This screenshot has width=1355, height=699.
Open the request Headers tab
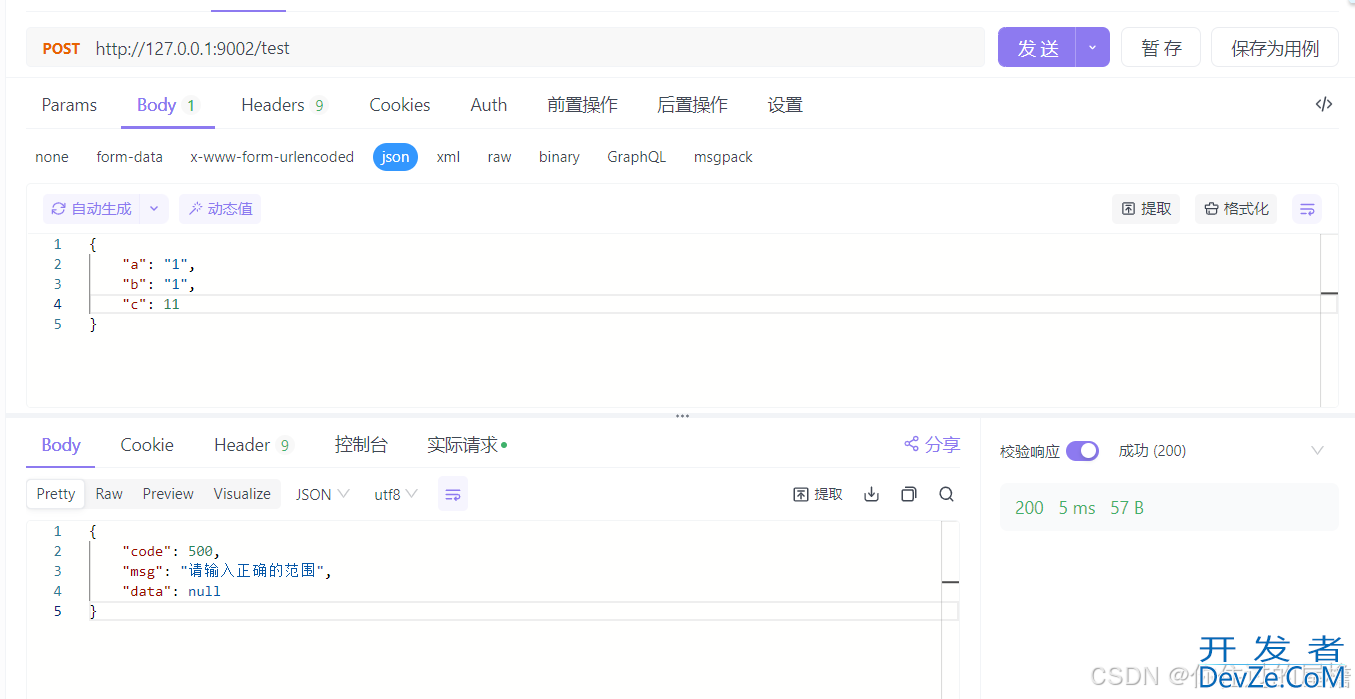(x=284, y=105)
